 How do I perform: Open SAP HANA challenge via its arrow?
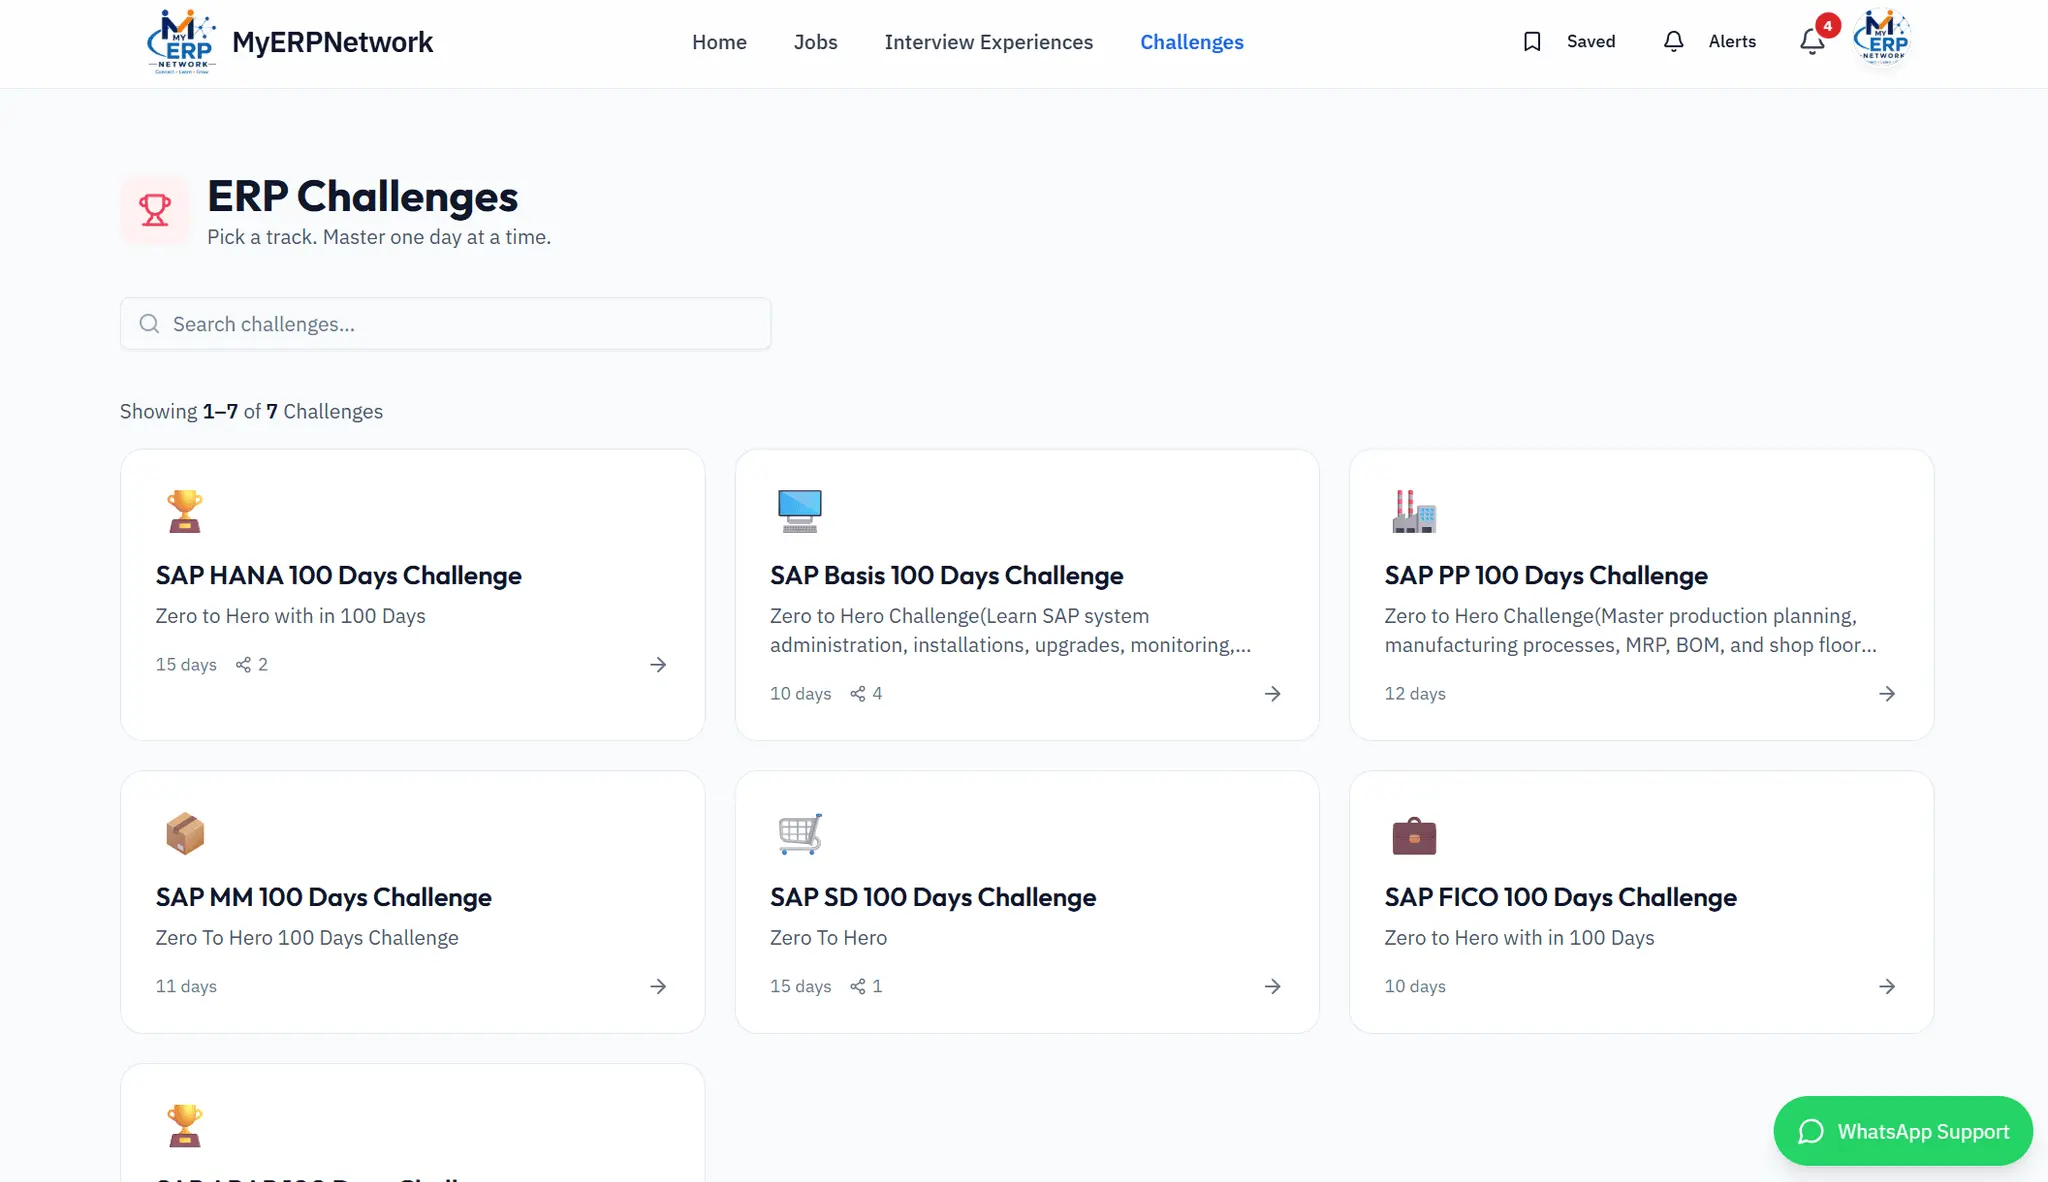click(658, 665)
